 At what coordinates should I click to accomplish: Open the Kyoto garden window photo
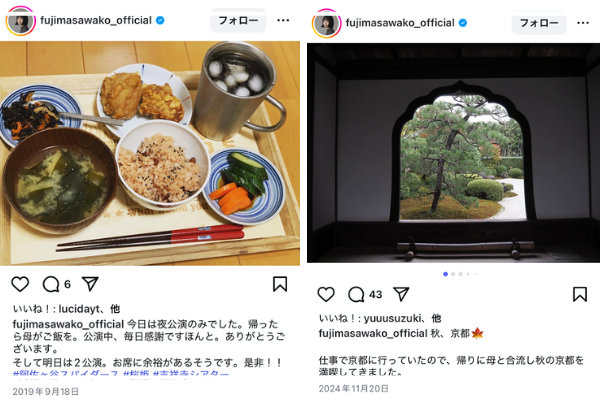click(453, 153)
